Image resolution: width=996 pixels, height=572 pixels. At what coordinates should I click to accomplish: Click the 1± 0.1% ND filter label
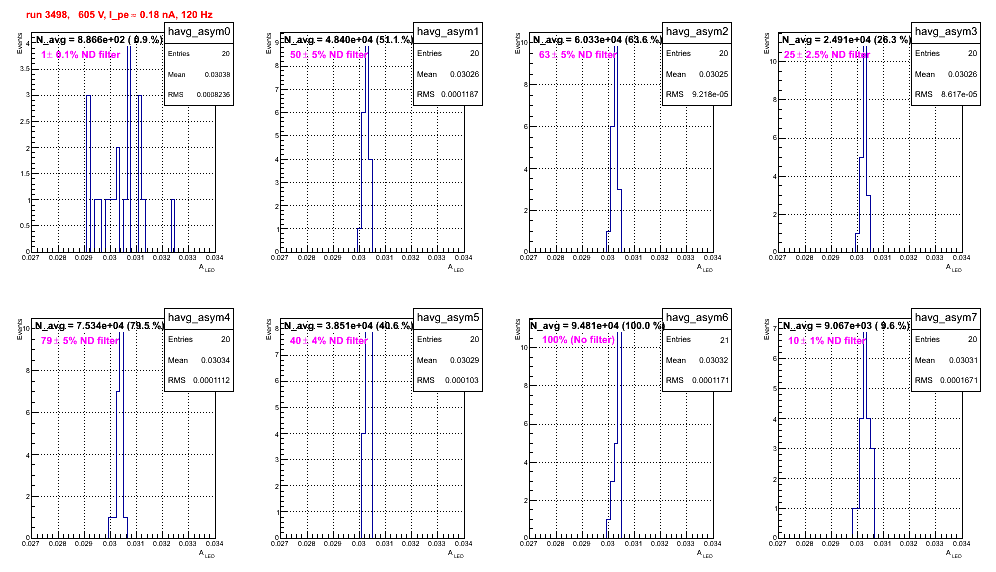click(81, 55)
